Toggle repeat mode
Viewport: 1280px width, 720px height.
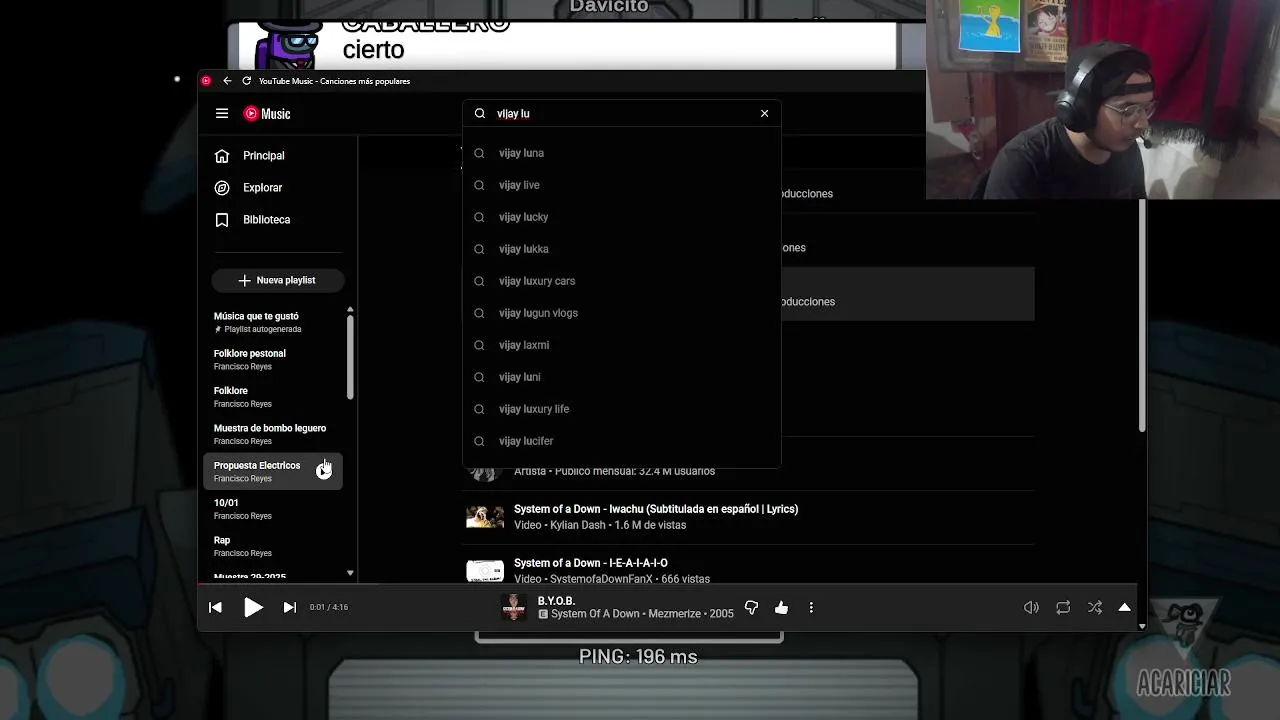coord(1063,607)
